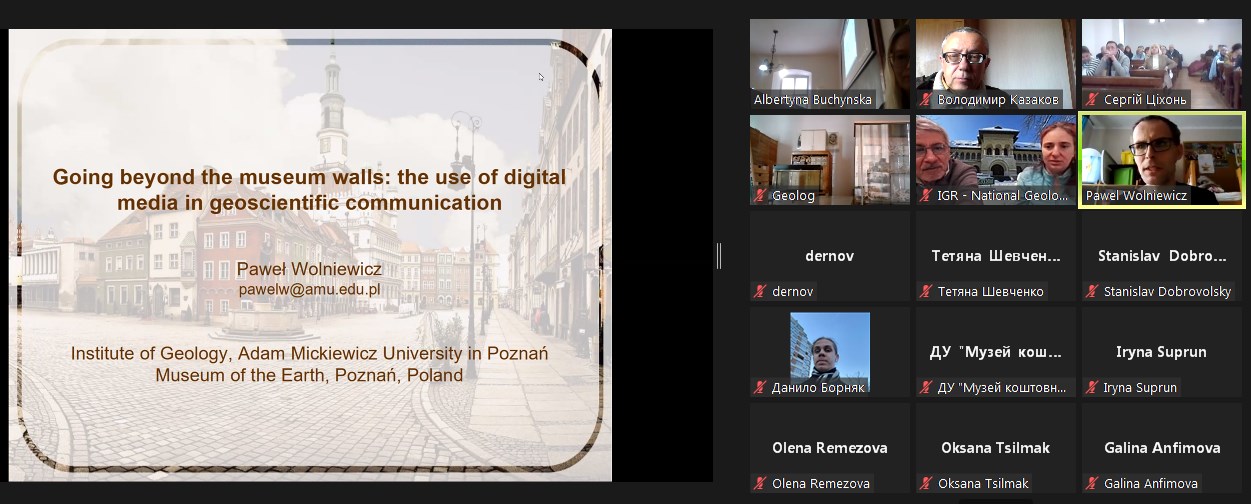Select Albertyna Buchynska's video tile
Image resolution: width=1251 pixels, height=504 pixels.
pos(830,58)
